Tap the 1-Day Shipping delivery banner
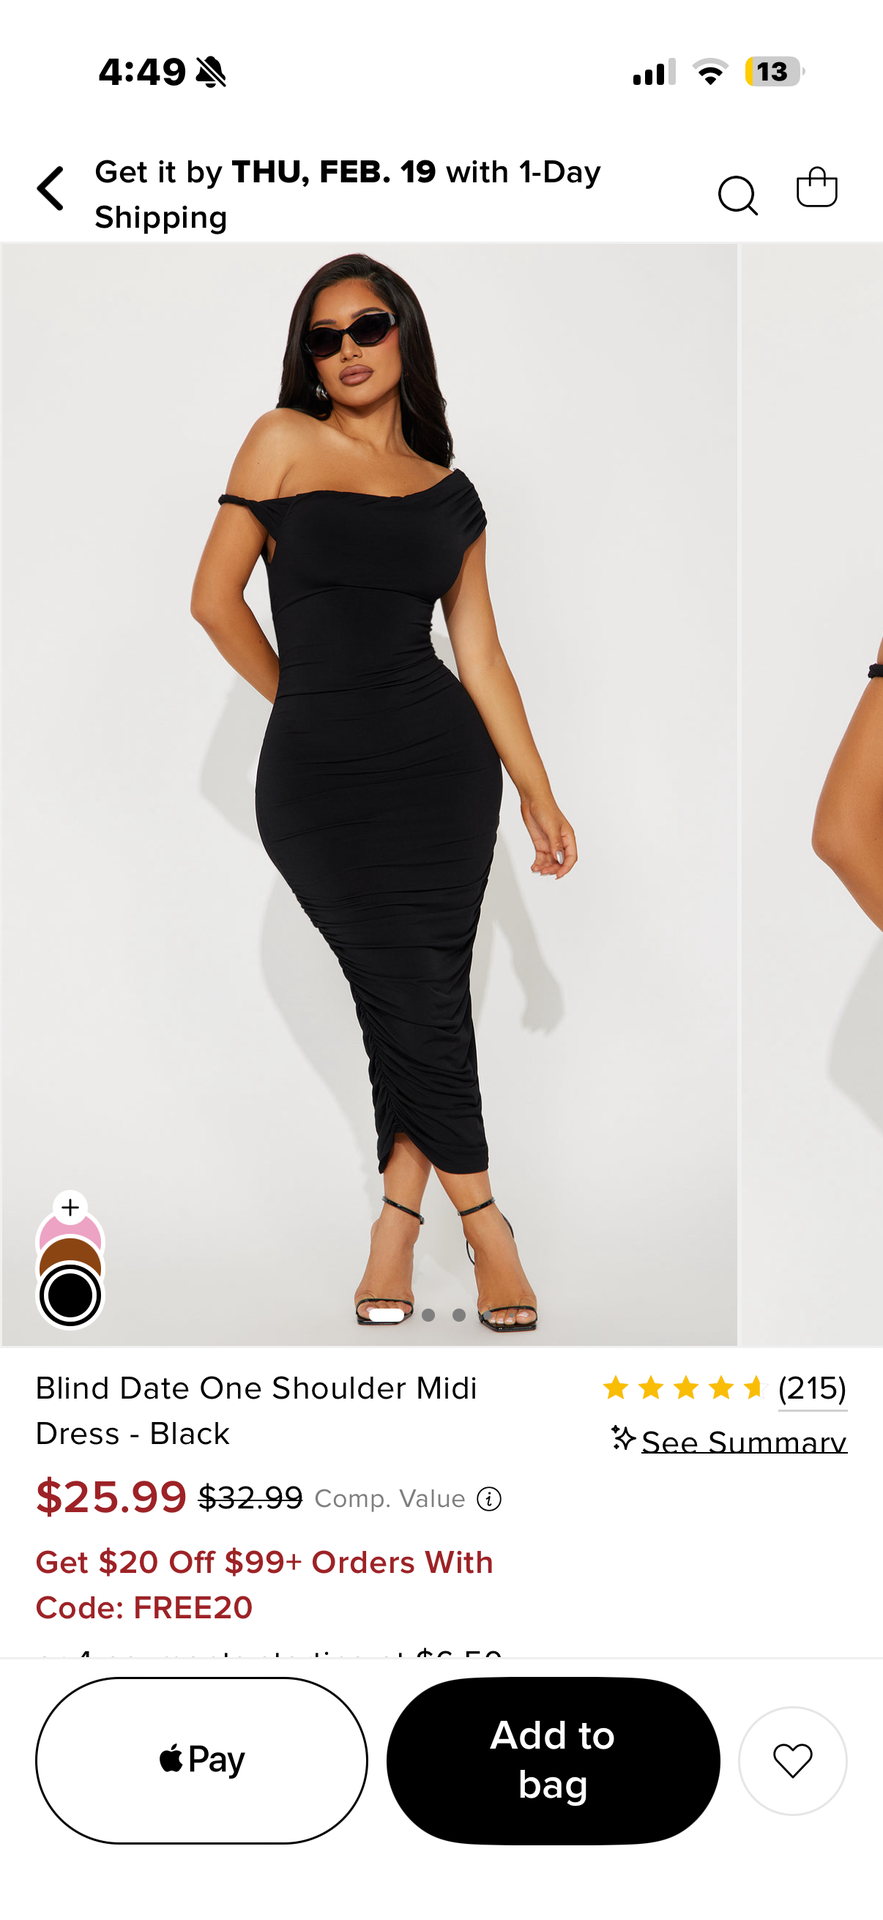This screenshot has width=883, height=1920. tap(348, 194)
